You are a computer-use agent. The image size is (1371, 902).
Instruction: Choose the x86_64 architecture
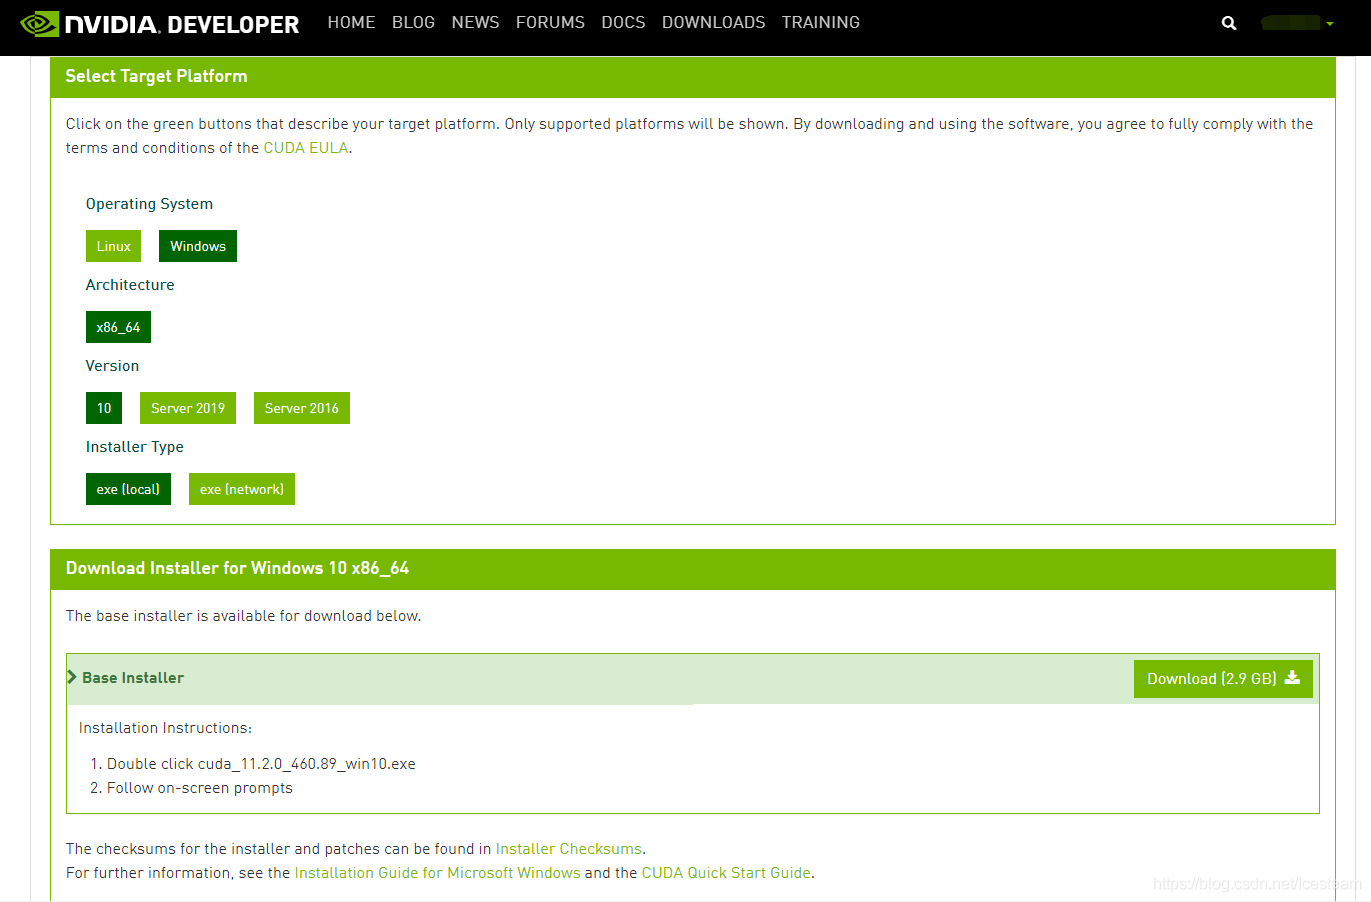click(x=118, y=327)
